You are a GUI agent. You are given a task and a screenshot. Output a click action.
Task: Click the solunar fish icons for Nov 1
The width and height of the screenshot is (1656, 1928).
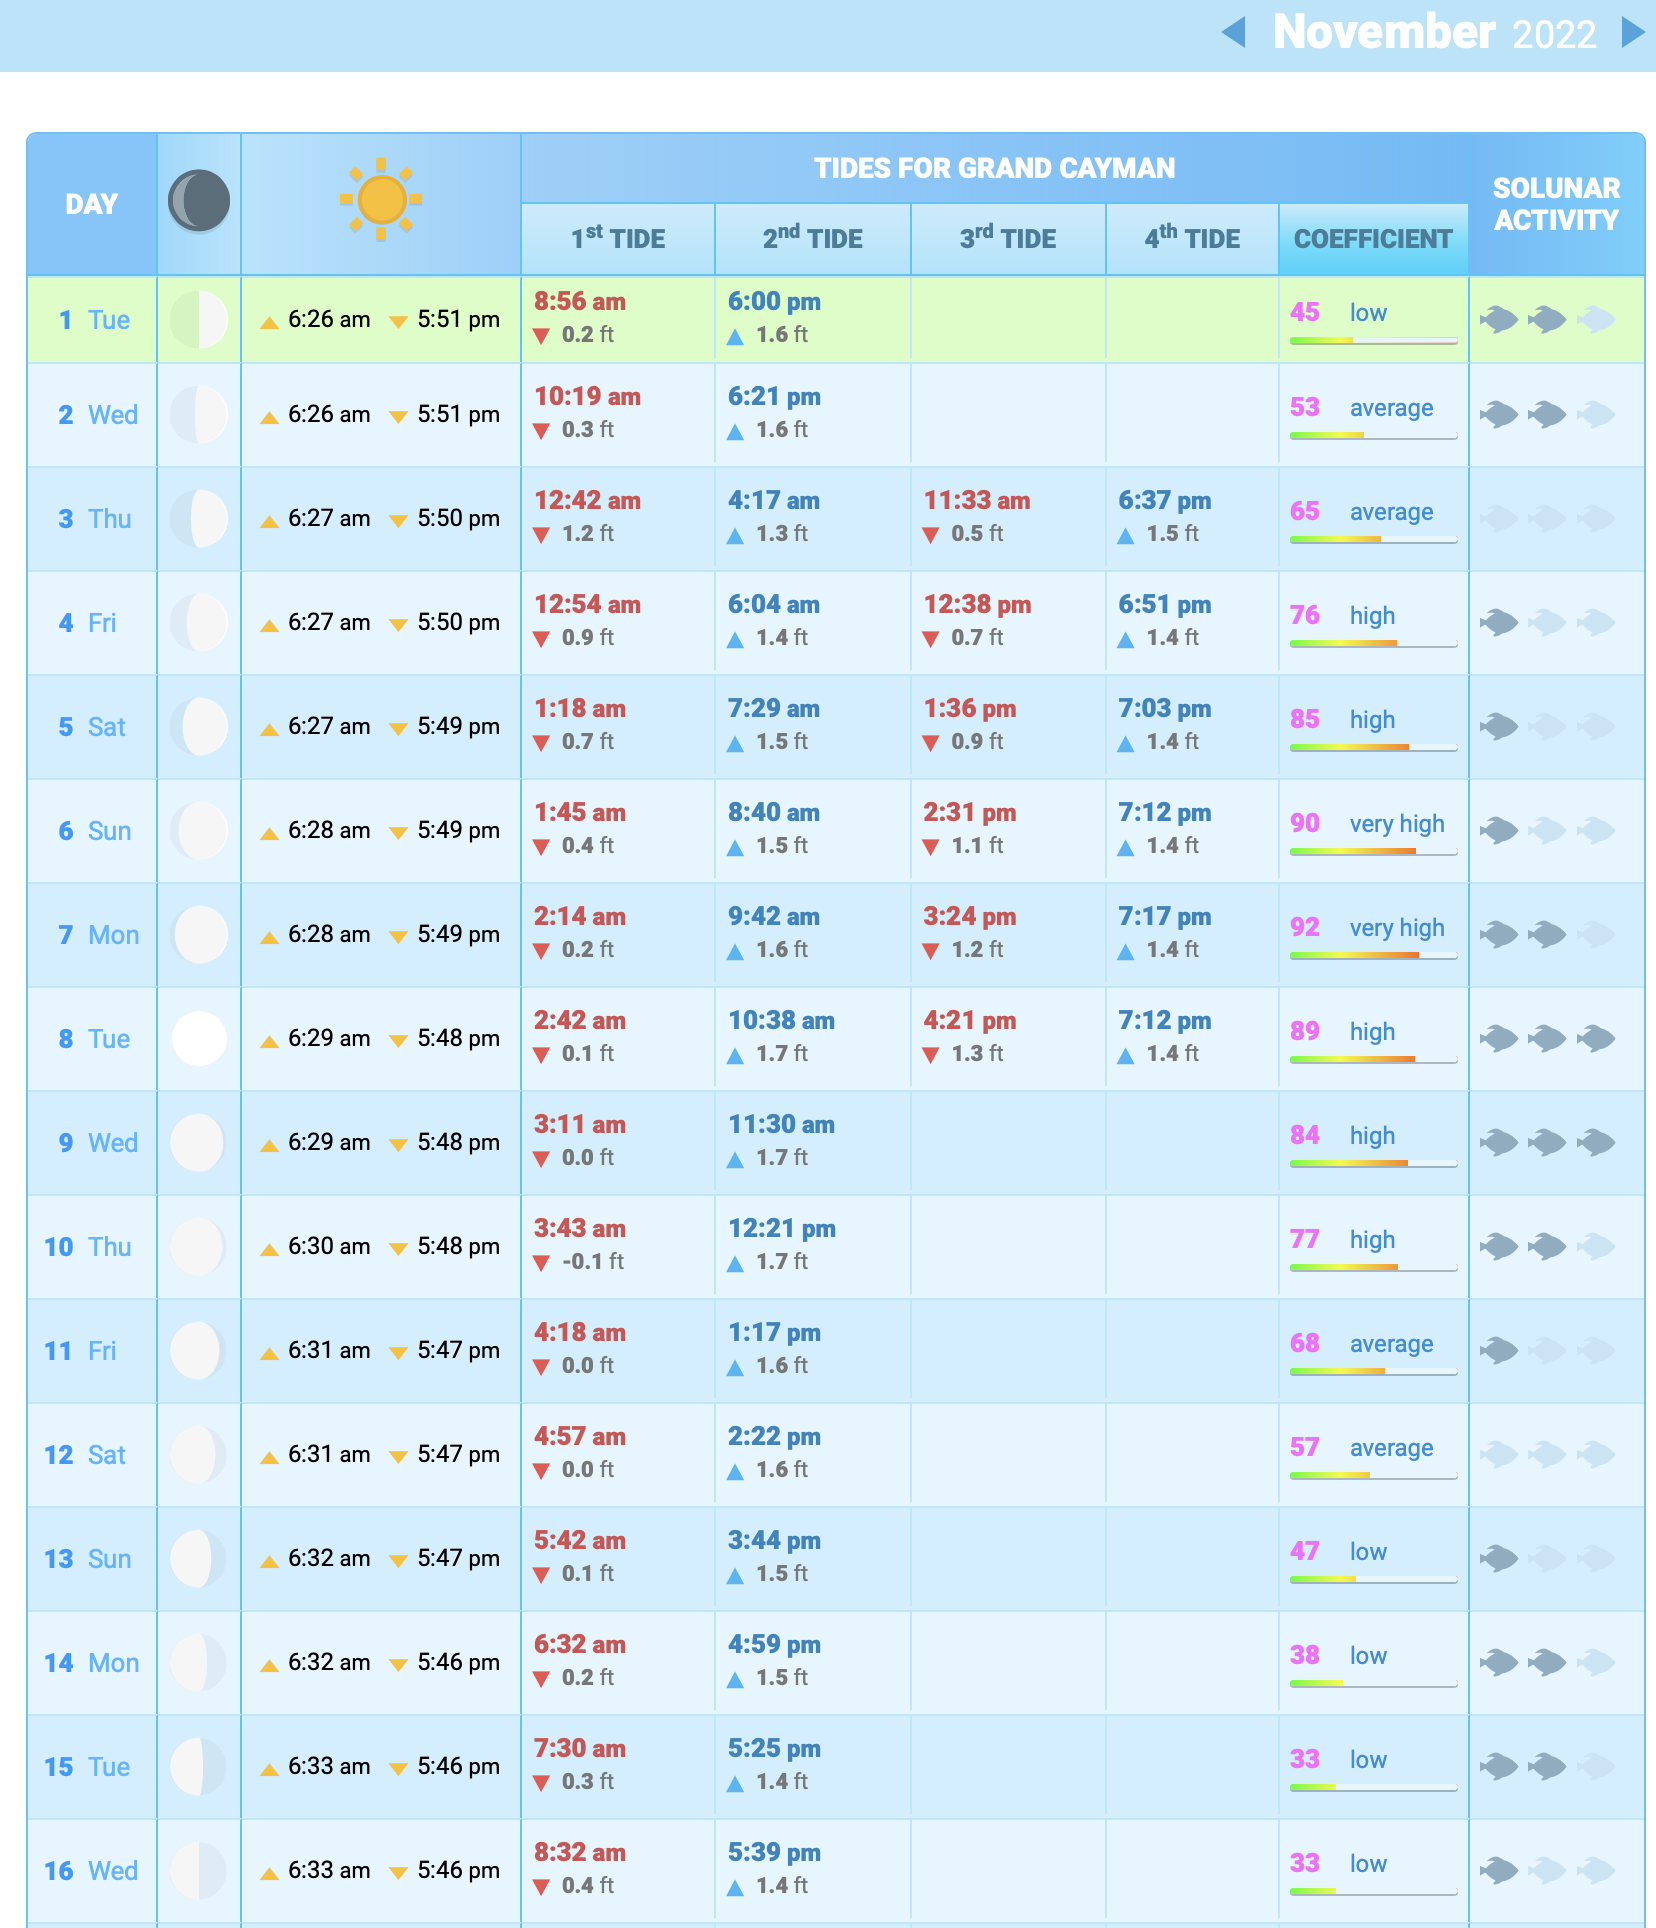pos(1547,320)
